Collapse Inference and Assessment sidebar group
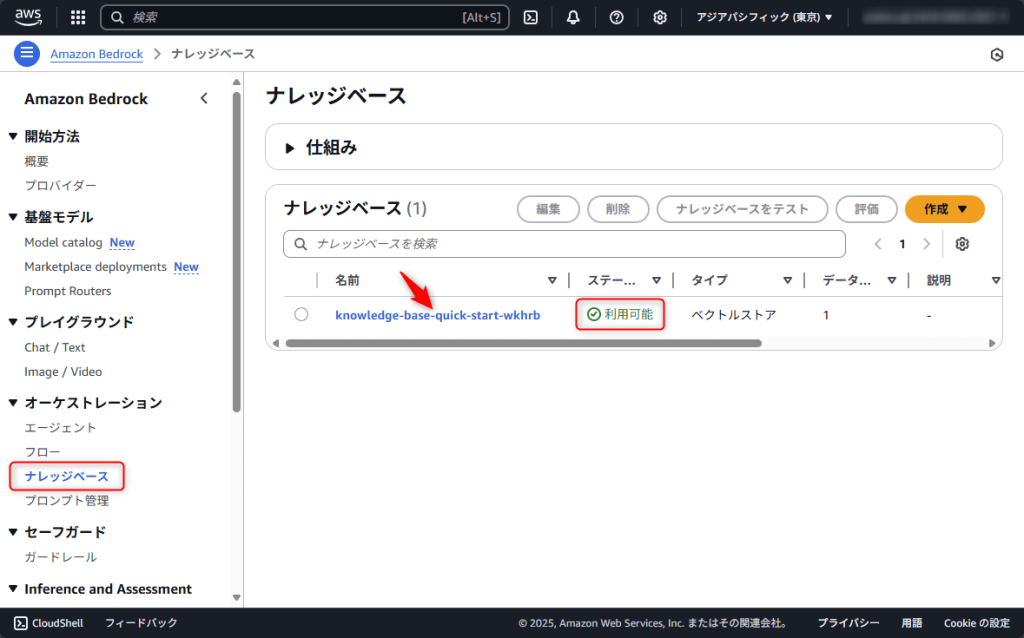Screen dimensions: 1024x638 tap(13, 589)
